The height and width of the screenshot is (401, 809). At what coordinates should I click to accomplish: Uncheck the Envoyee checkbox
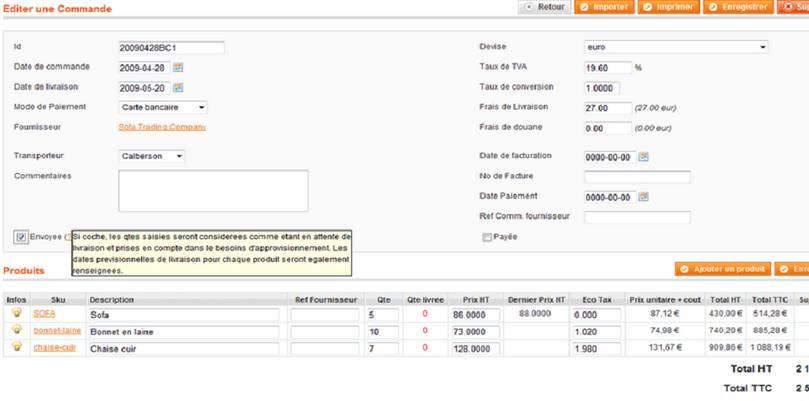tap(21, 237)
